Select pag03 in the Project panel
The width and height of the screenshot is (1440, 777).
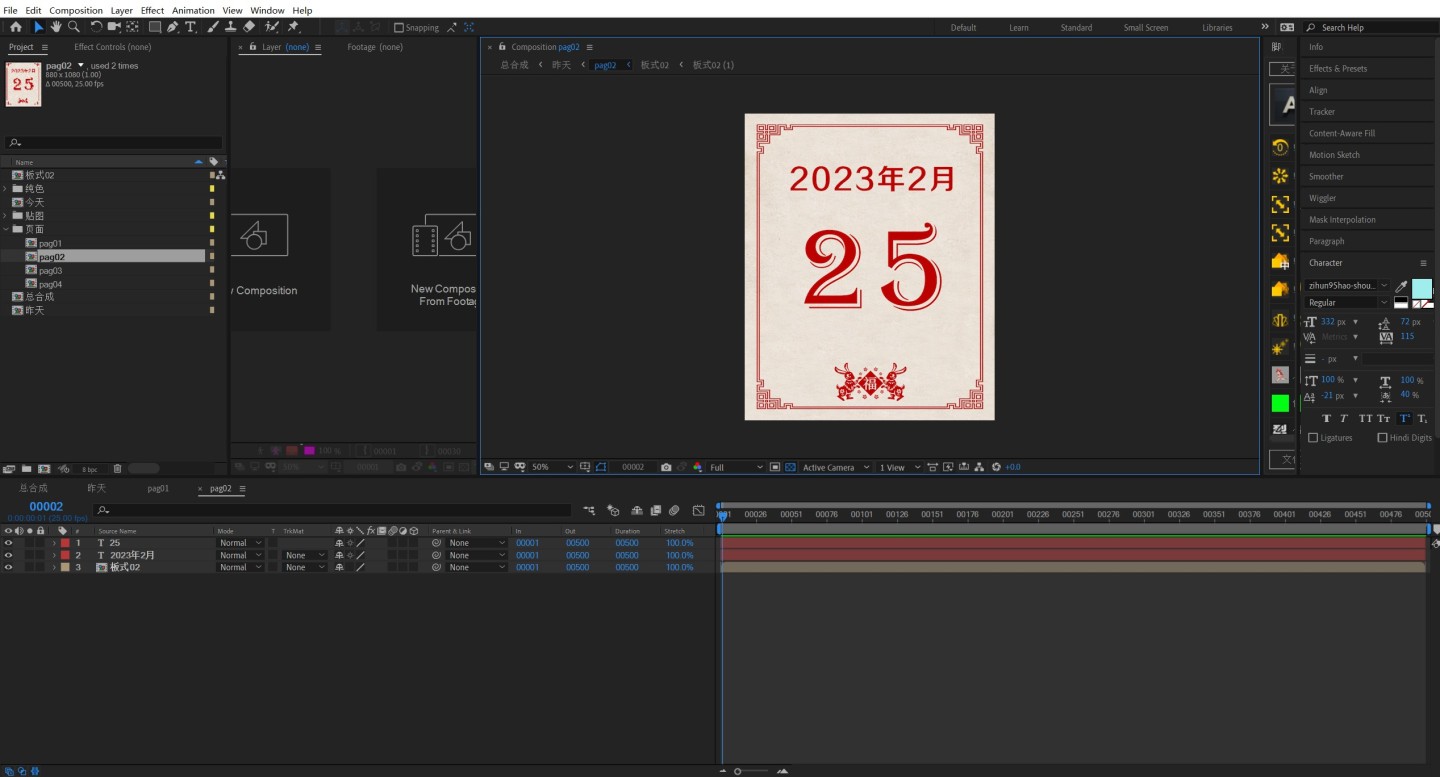pyautogui.click(x=50, y=270)
